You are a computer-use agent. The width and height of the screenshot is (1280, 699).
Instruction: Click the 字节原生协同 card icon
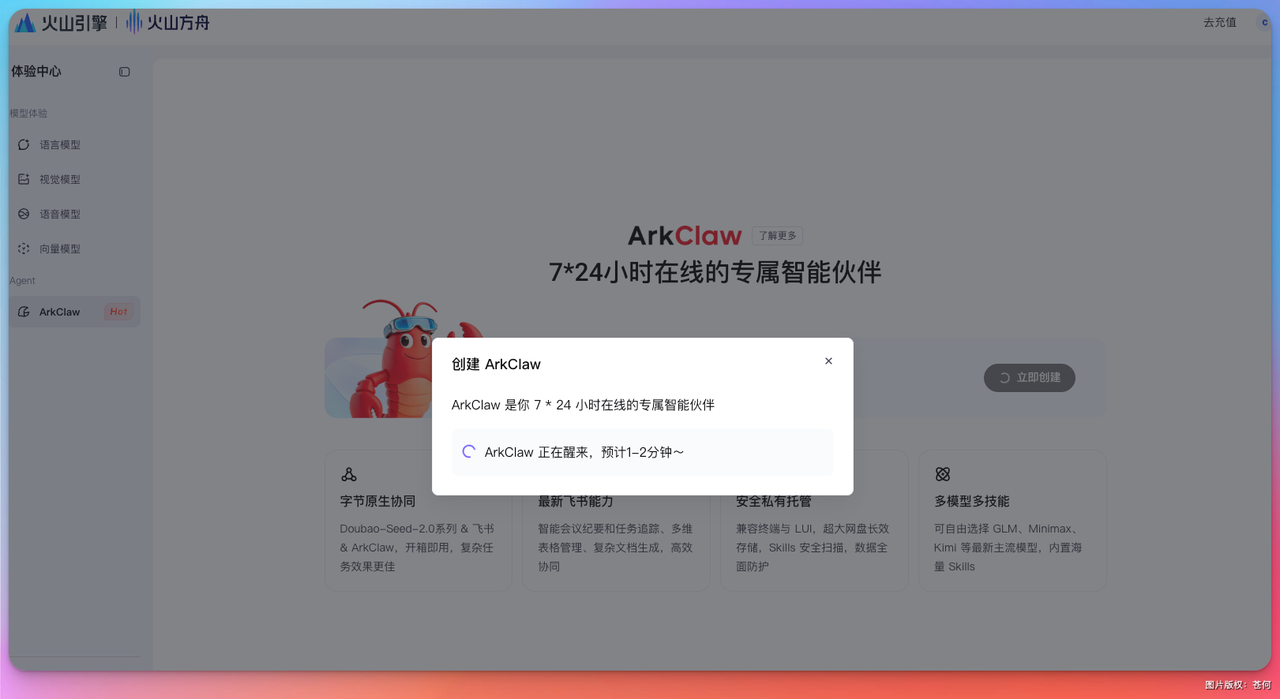click(x=349, y=475)
